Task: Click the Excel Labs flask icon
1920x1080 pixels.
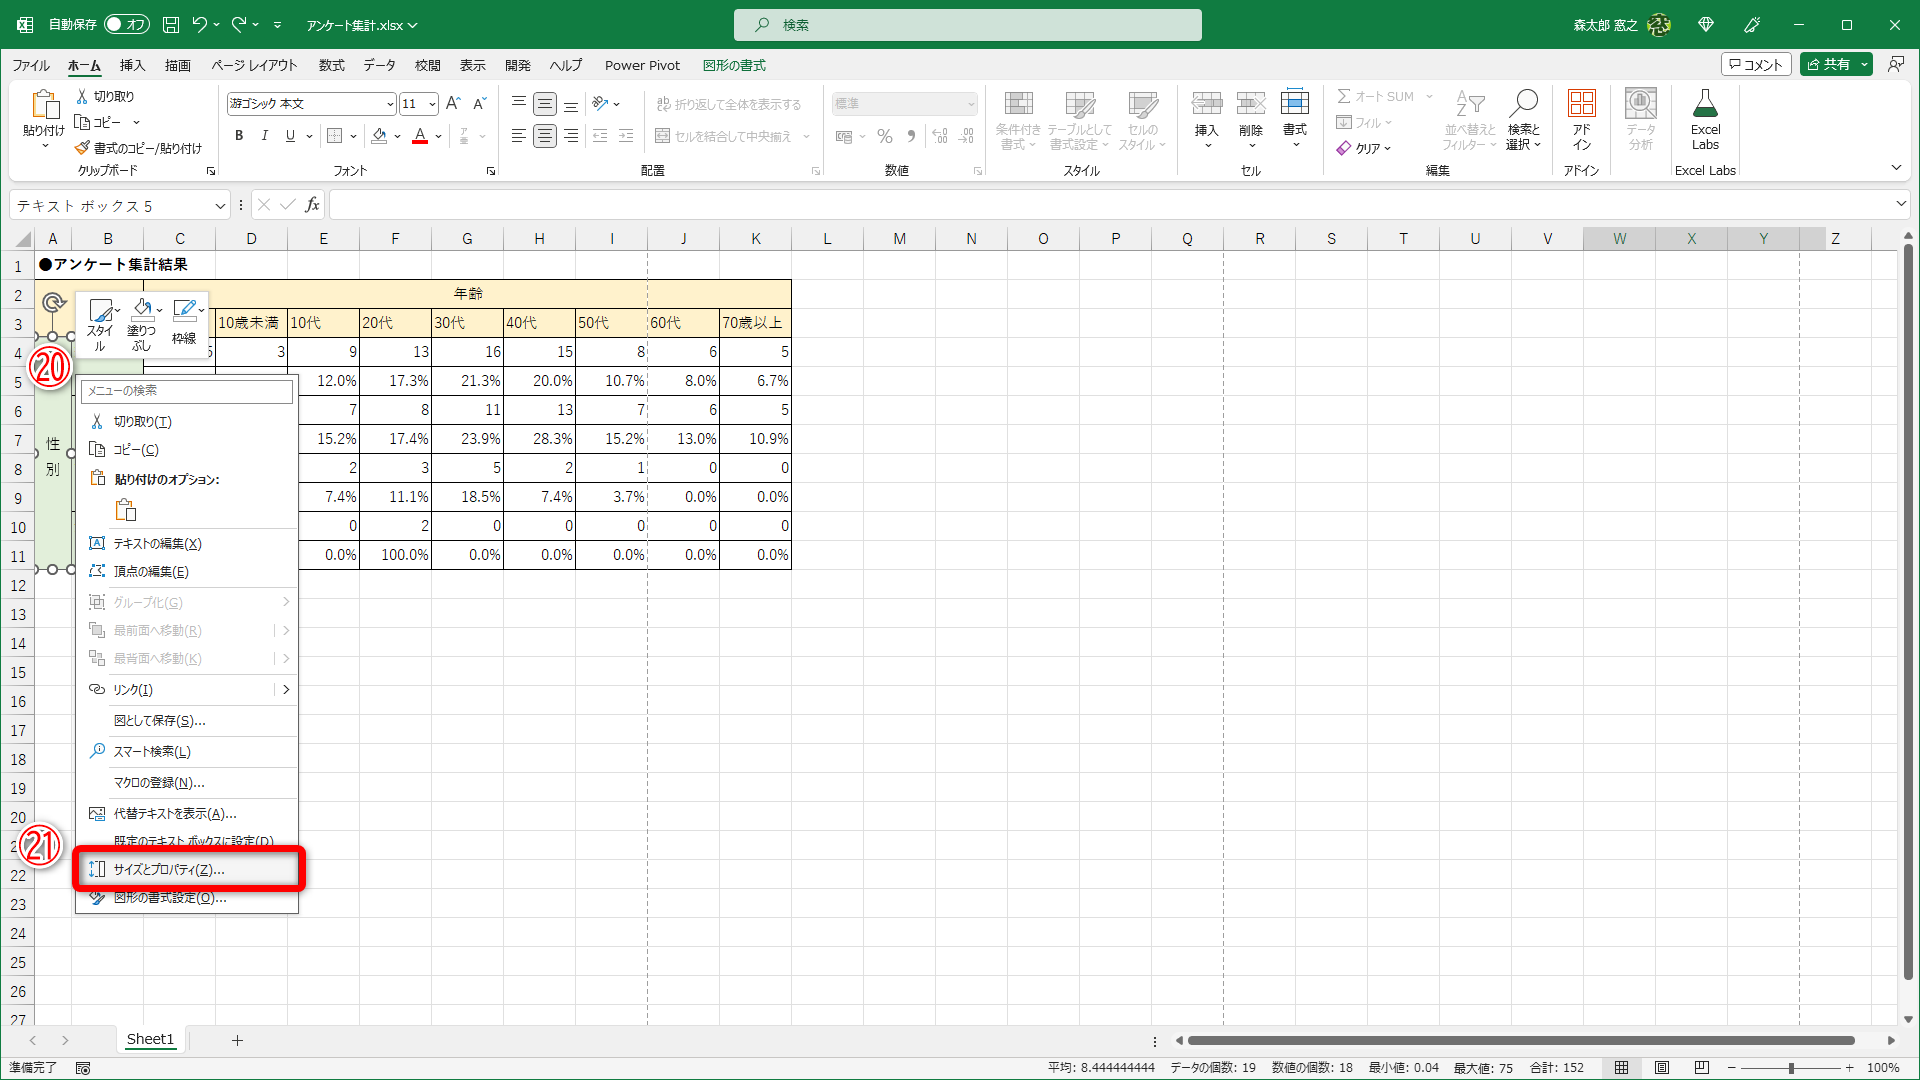Action: (1705, 105)
